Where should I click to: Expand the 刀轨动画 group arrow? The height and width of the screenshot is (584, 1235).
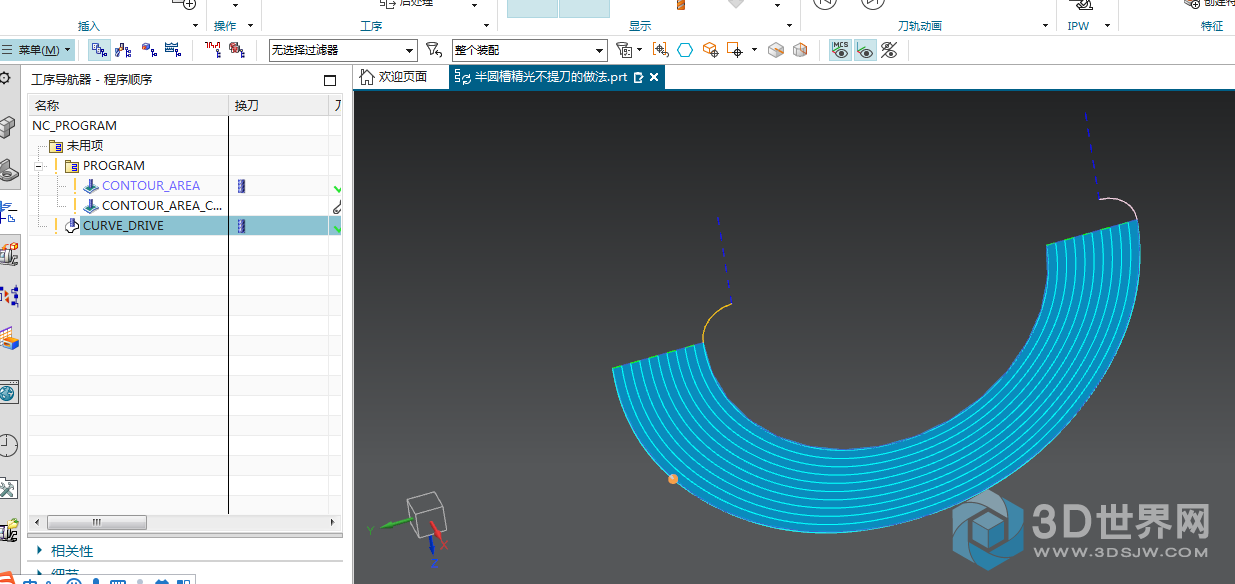point(1045,26)
